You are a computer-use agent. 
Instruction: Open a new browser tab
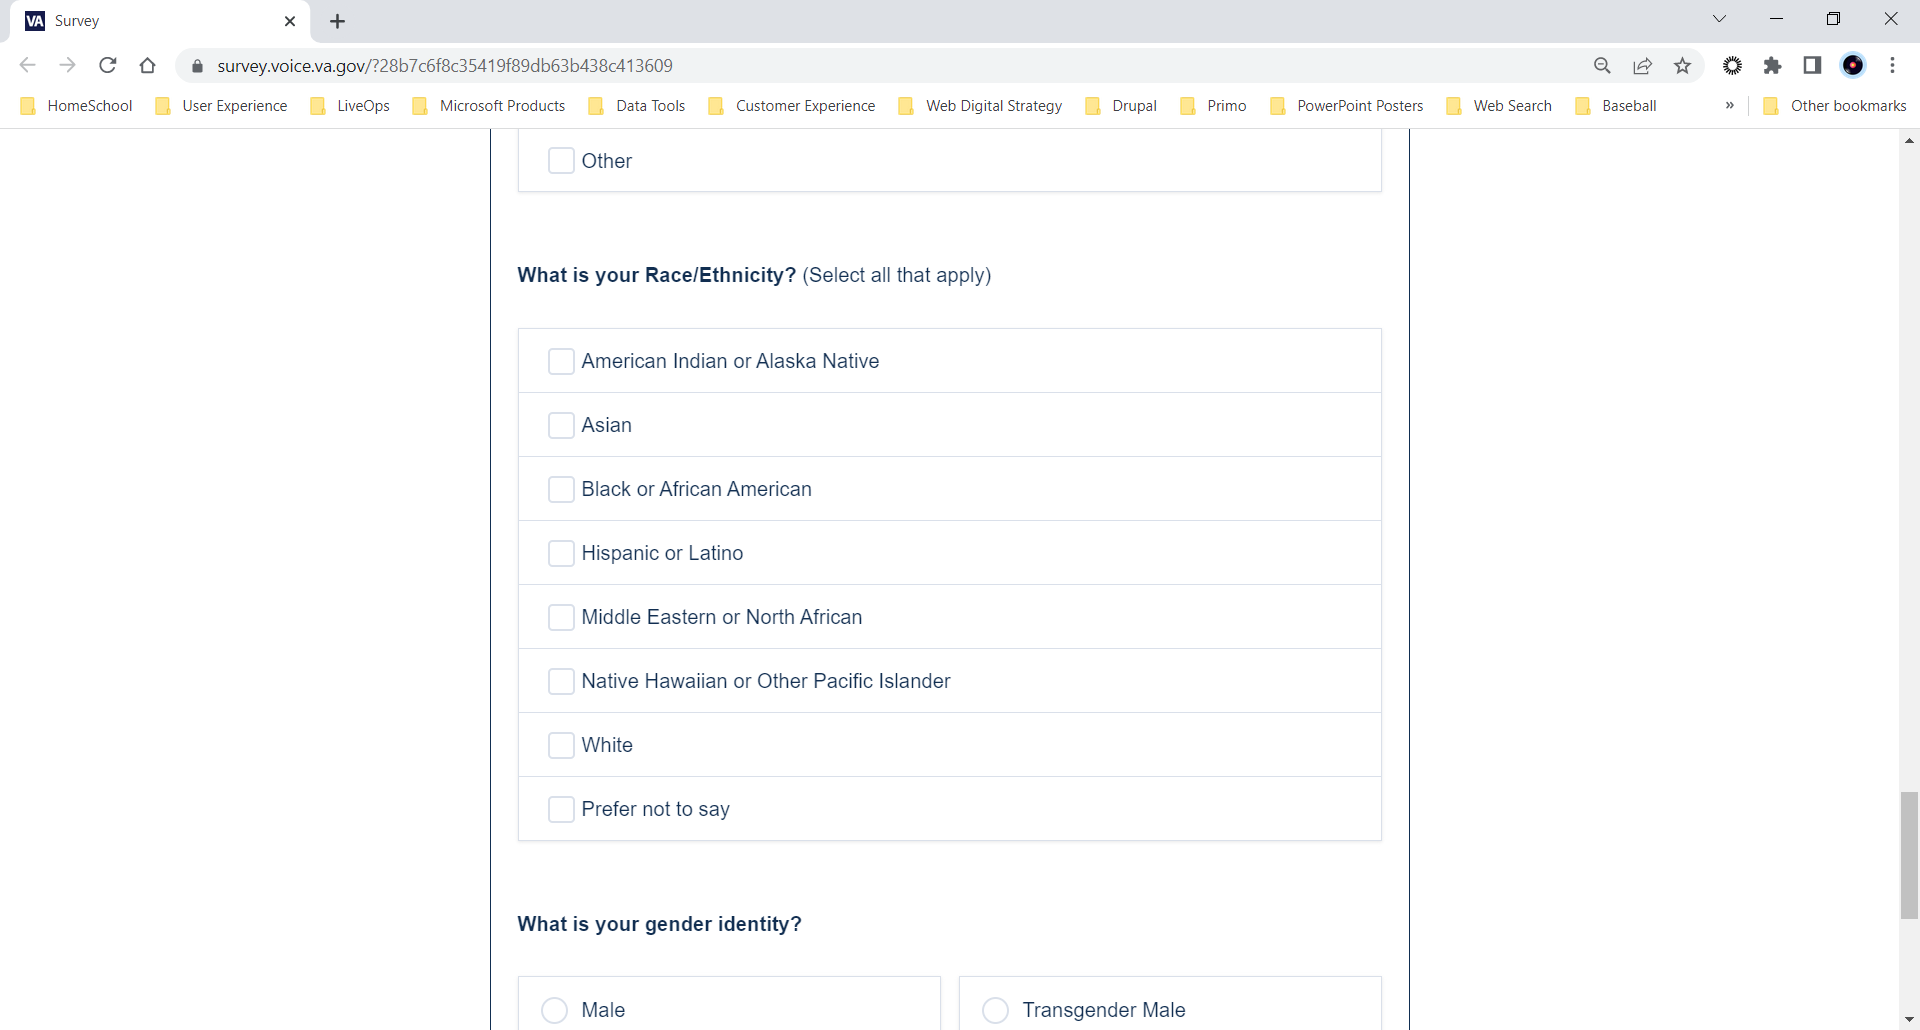[x=338, y=21]
